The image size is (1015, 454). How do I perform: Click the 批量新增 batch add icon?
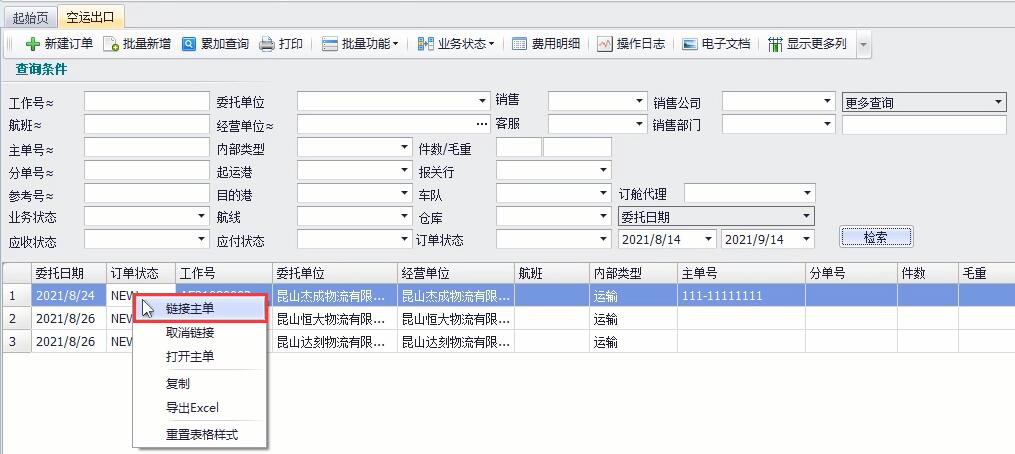click(x=111, y=44)
